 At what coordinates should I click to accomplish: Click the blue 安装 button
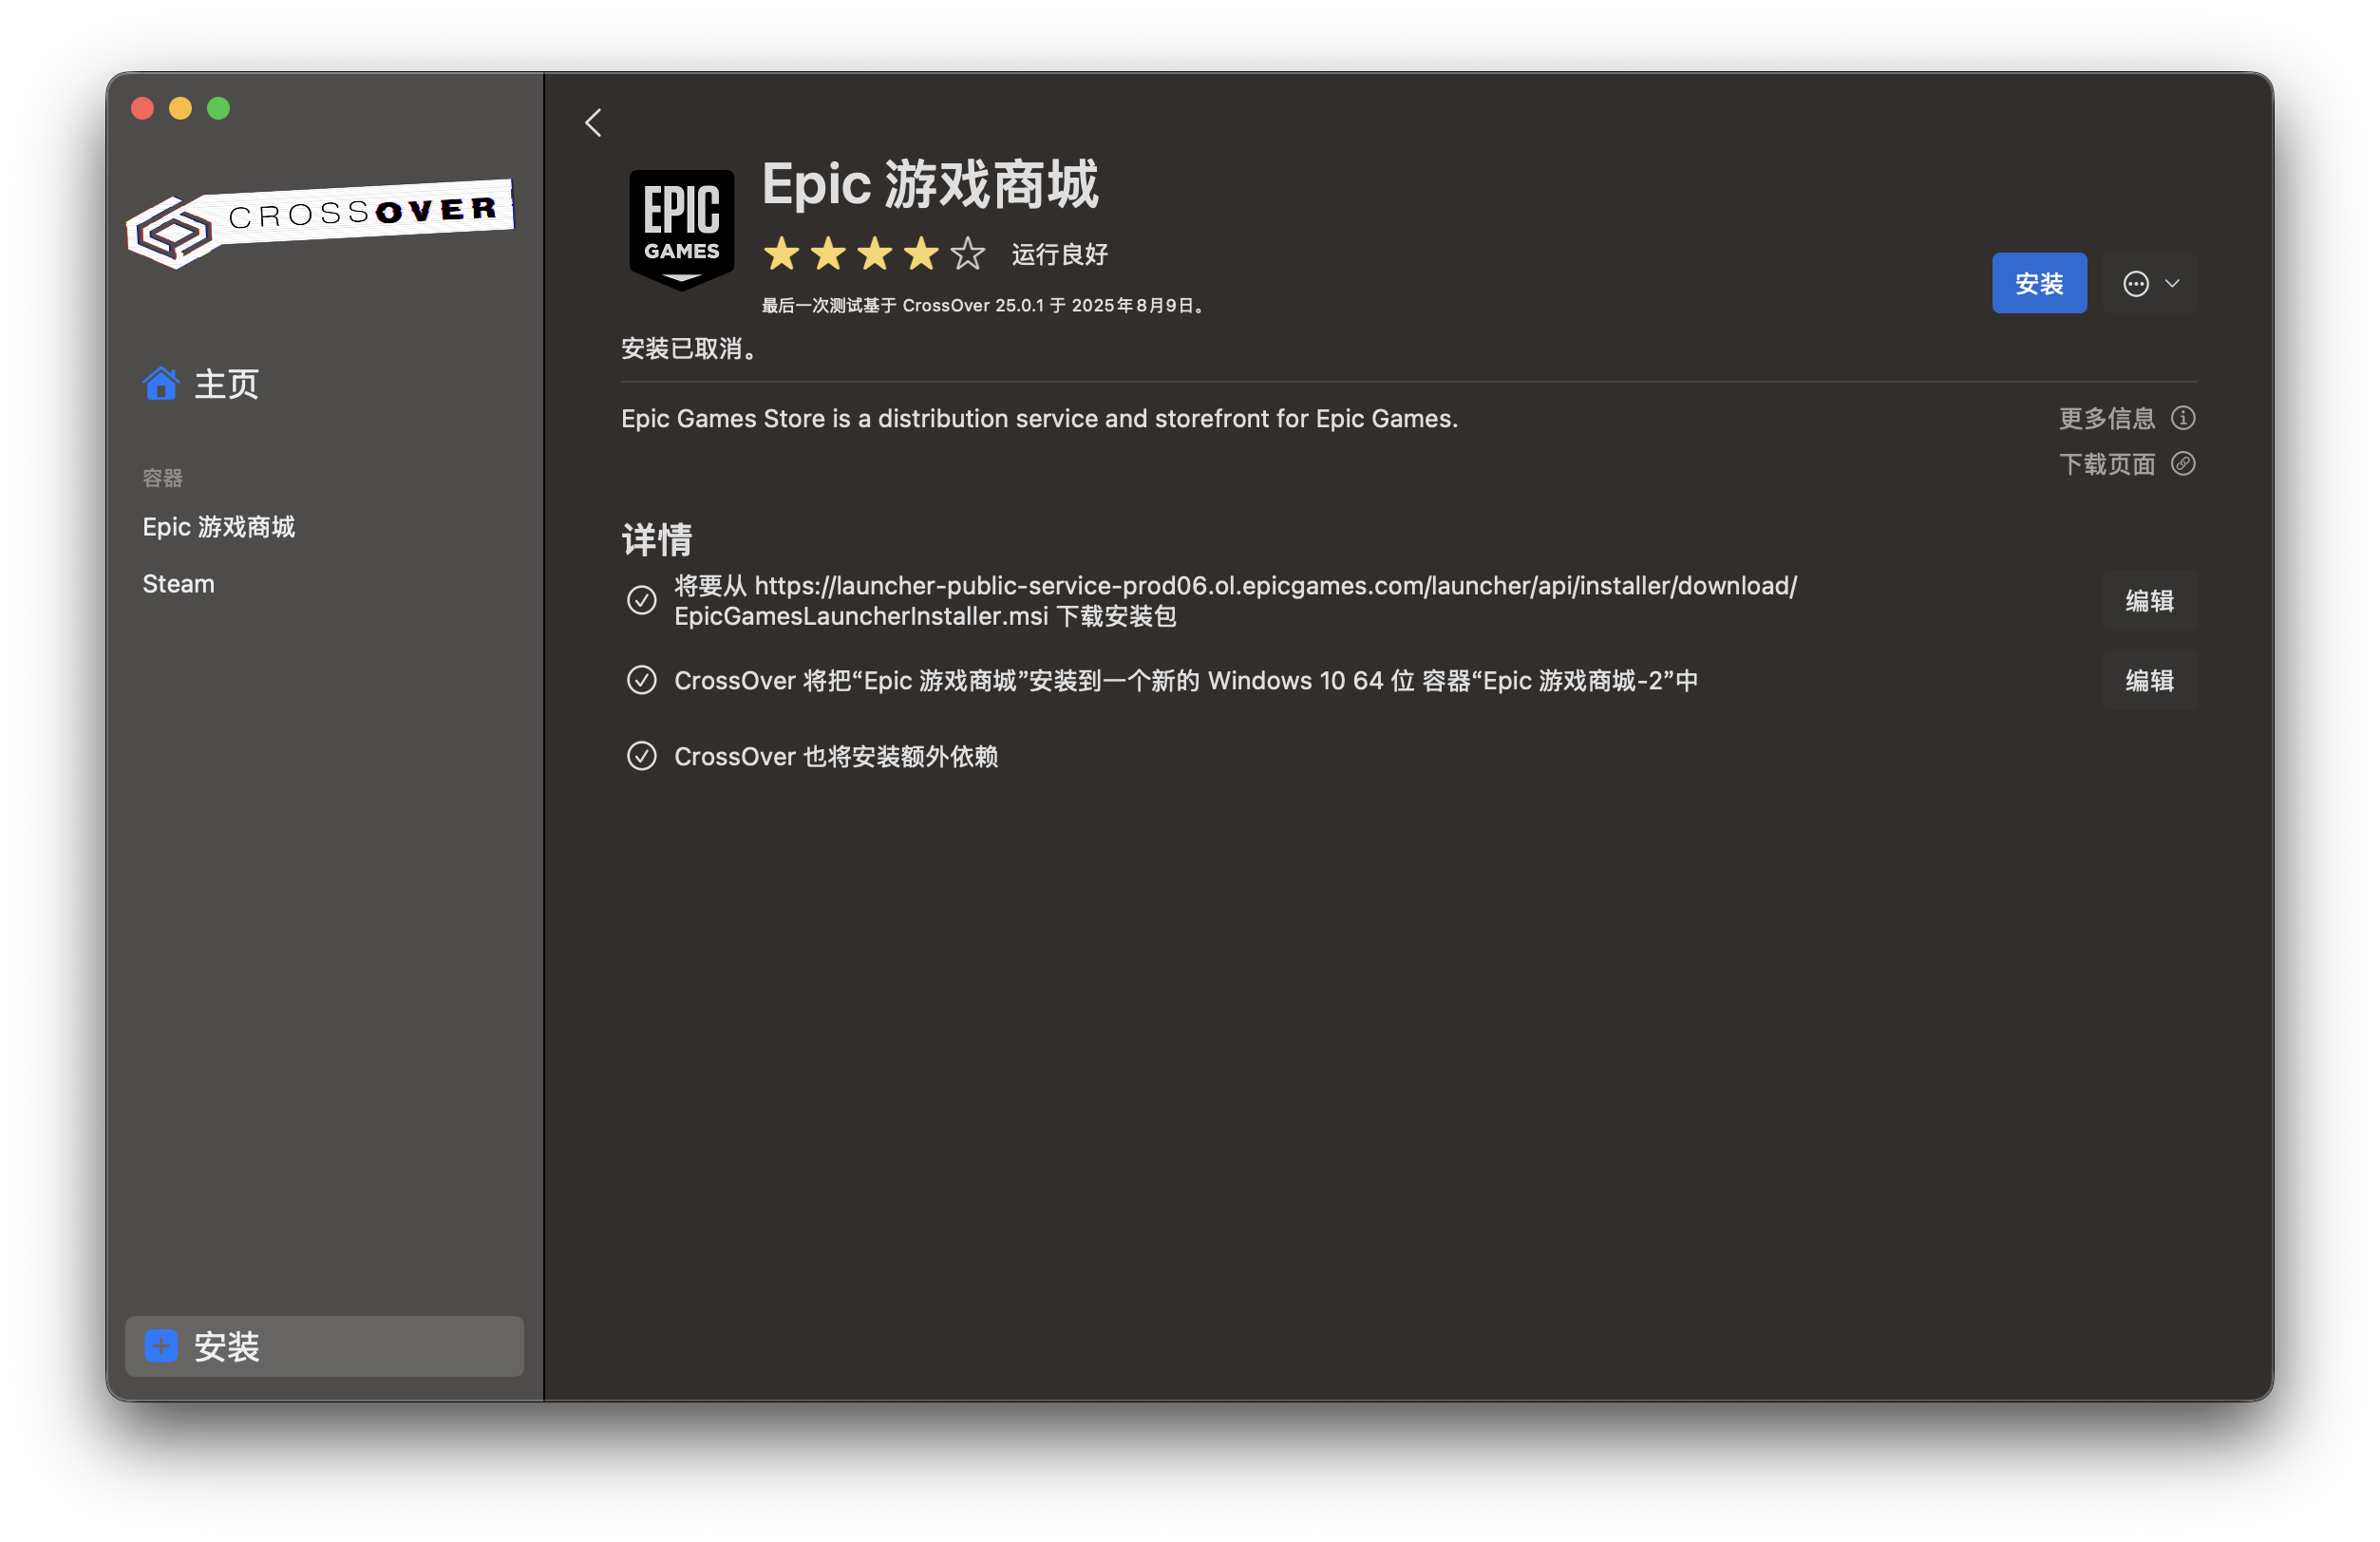pos(2039,284)
